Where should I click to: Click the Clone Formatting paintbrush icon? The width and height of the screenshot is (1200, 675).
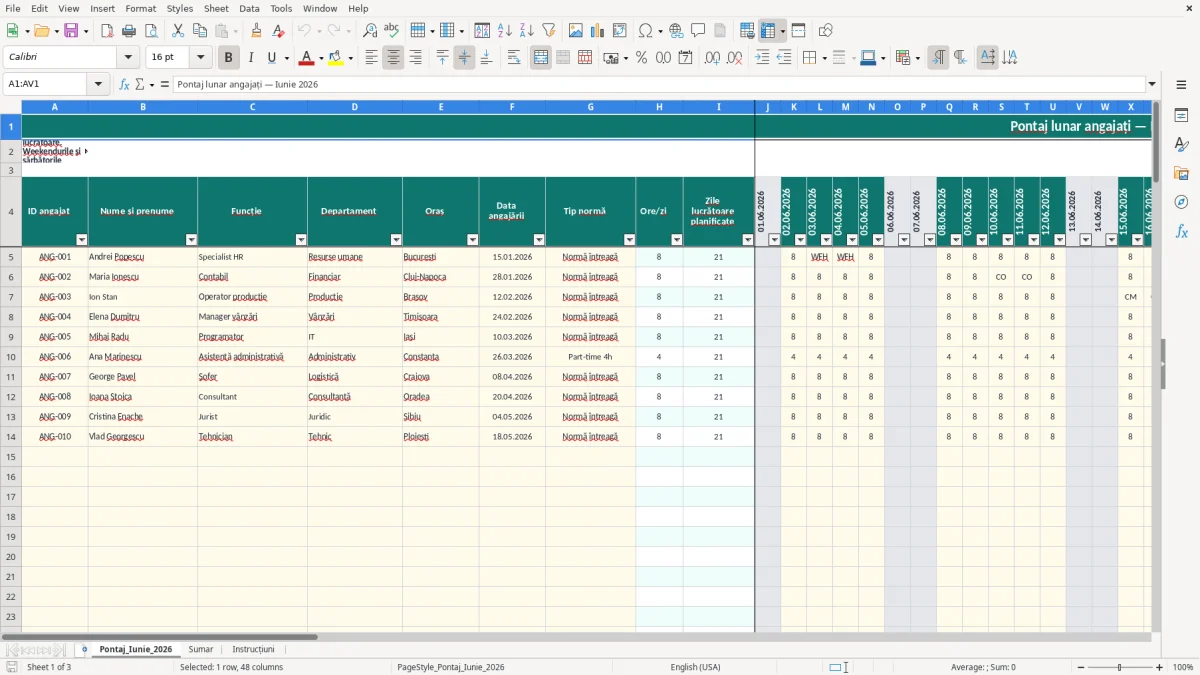257,31
